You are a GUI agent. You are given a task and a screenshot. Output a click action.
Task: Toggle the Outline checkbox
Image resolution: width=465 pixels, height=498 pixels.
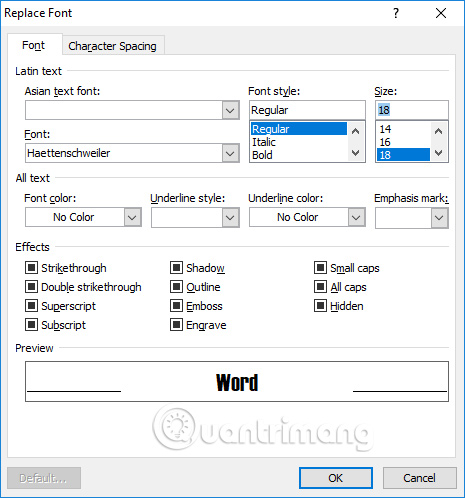tap(176, 287)
